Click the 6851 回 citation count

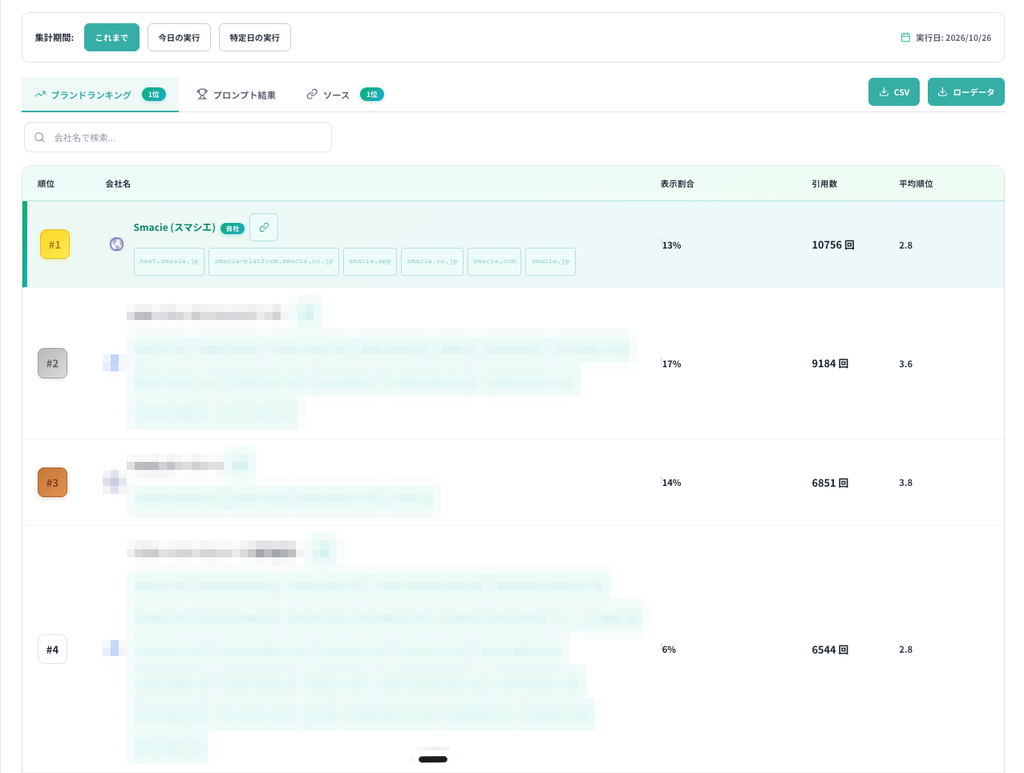pyautogui.click(x=830, y=482)
